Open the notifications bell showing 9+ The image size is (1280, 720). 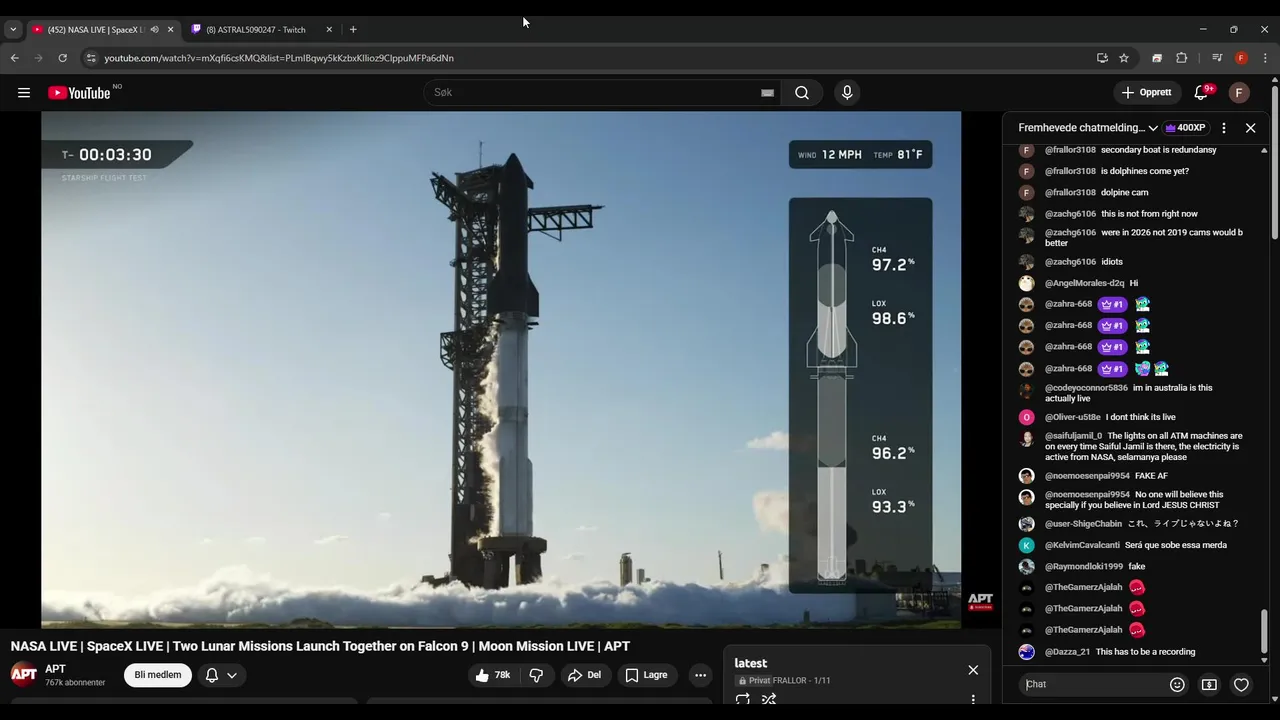click(x=1201, y=93)
